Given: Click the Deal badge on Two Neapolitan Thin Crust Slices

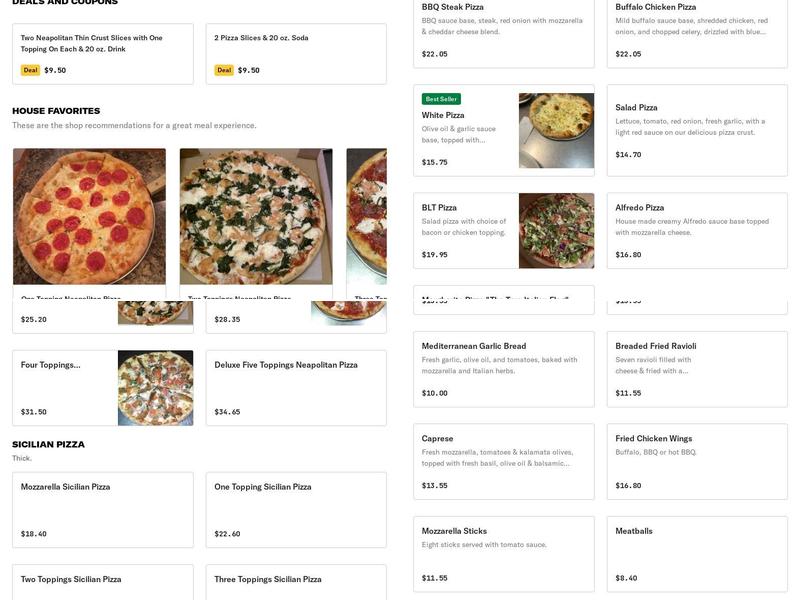Looking at the screenshot, I should click(x=31, y=70).
